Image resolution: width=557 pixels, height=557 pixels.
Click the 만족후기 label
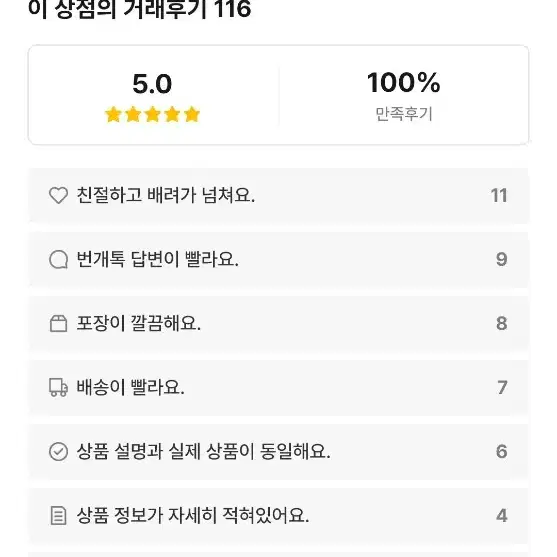click(404, 114)
